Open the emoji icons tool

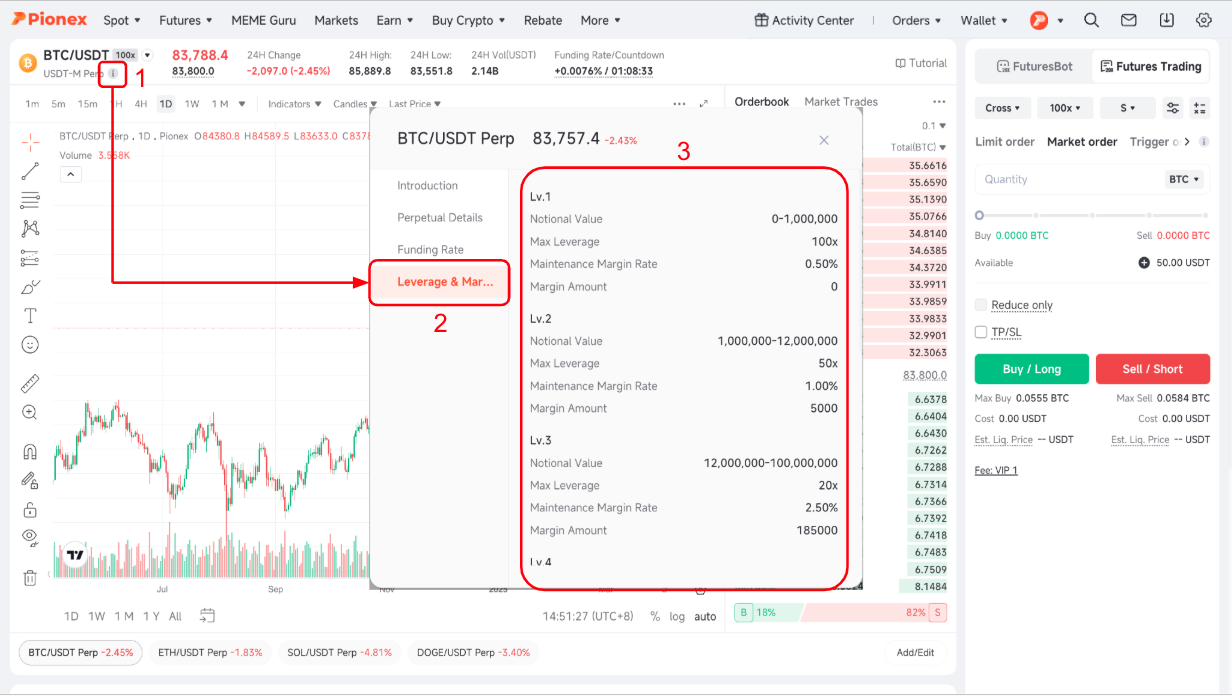[x=30, y=345]
